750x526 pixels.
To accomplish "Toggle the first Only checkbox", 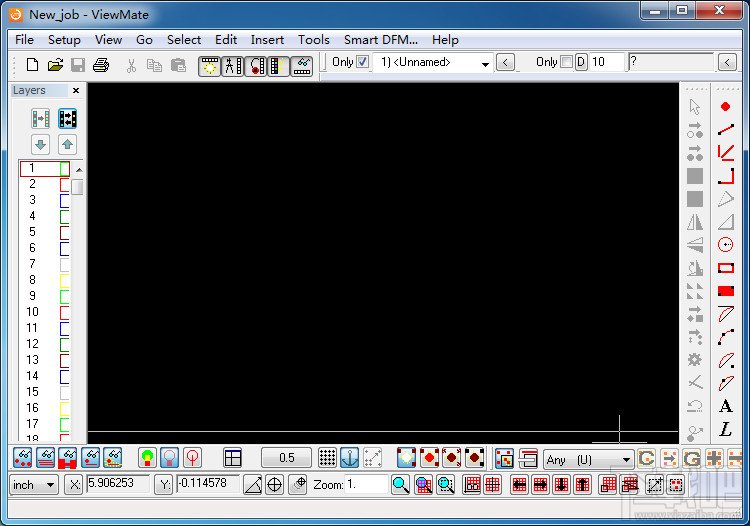I will click(363, 62).
